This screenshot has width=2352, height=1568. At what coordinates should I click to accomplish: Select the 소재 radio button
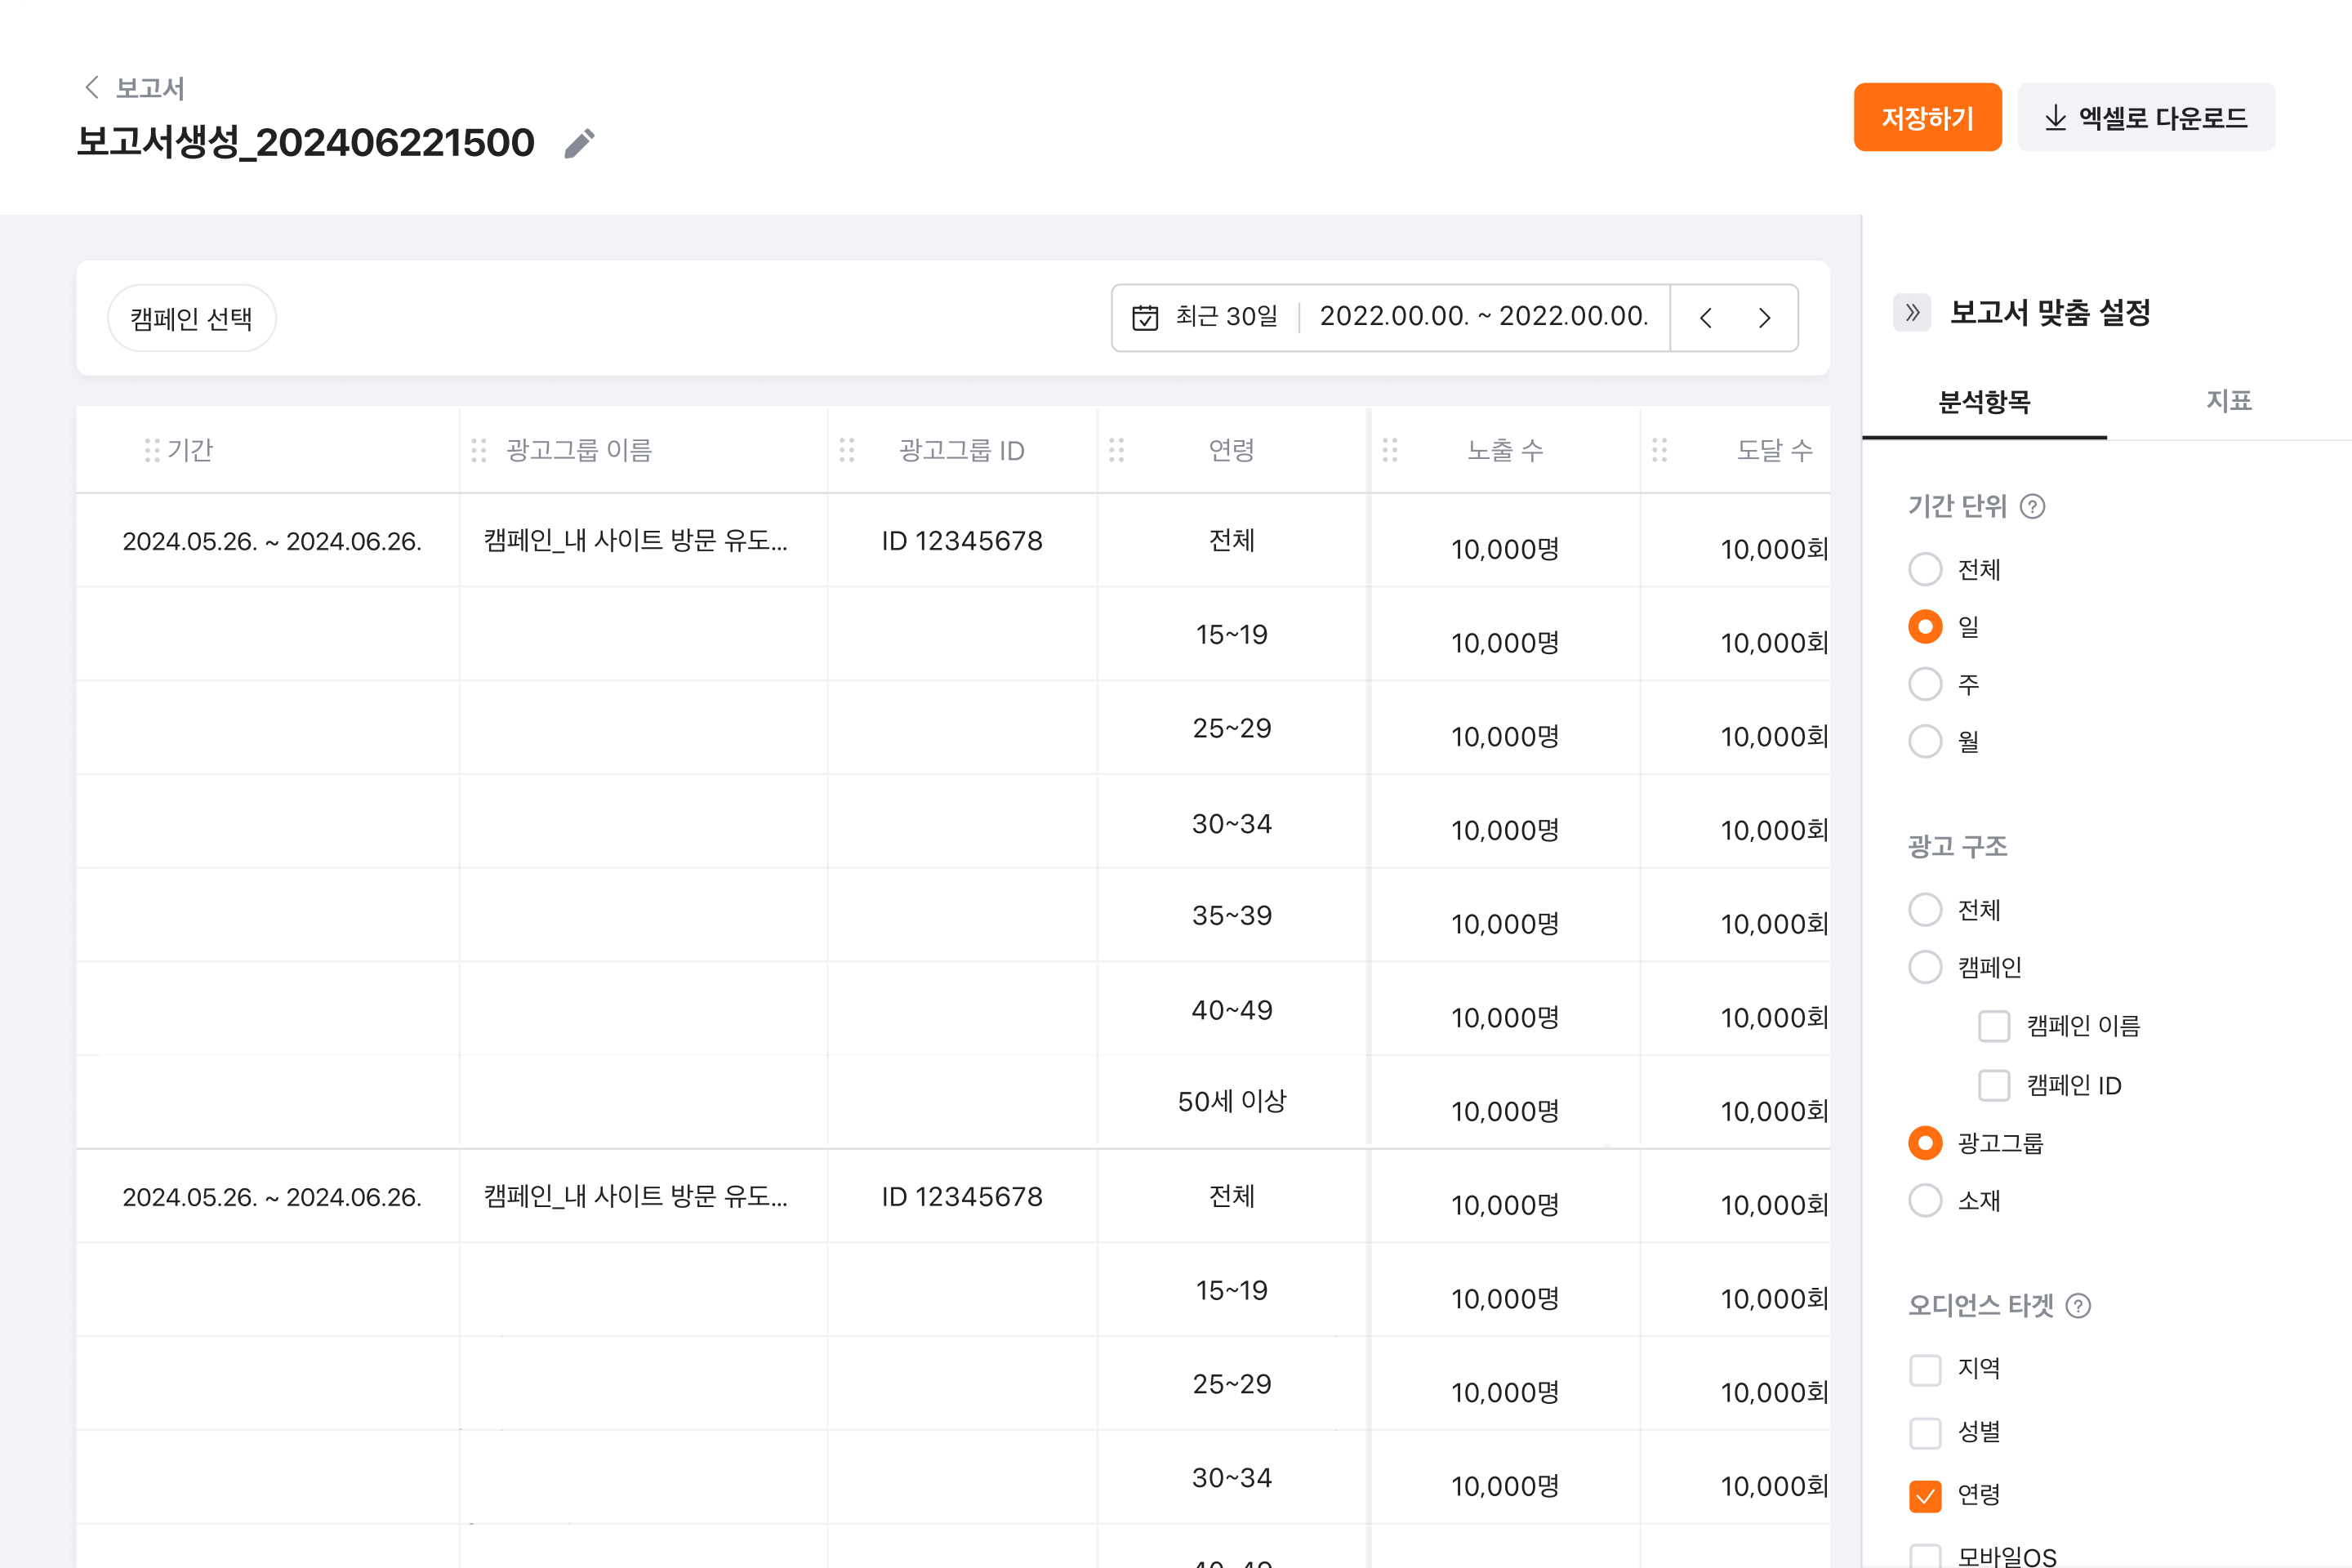tap(1925, 1201)
